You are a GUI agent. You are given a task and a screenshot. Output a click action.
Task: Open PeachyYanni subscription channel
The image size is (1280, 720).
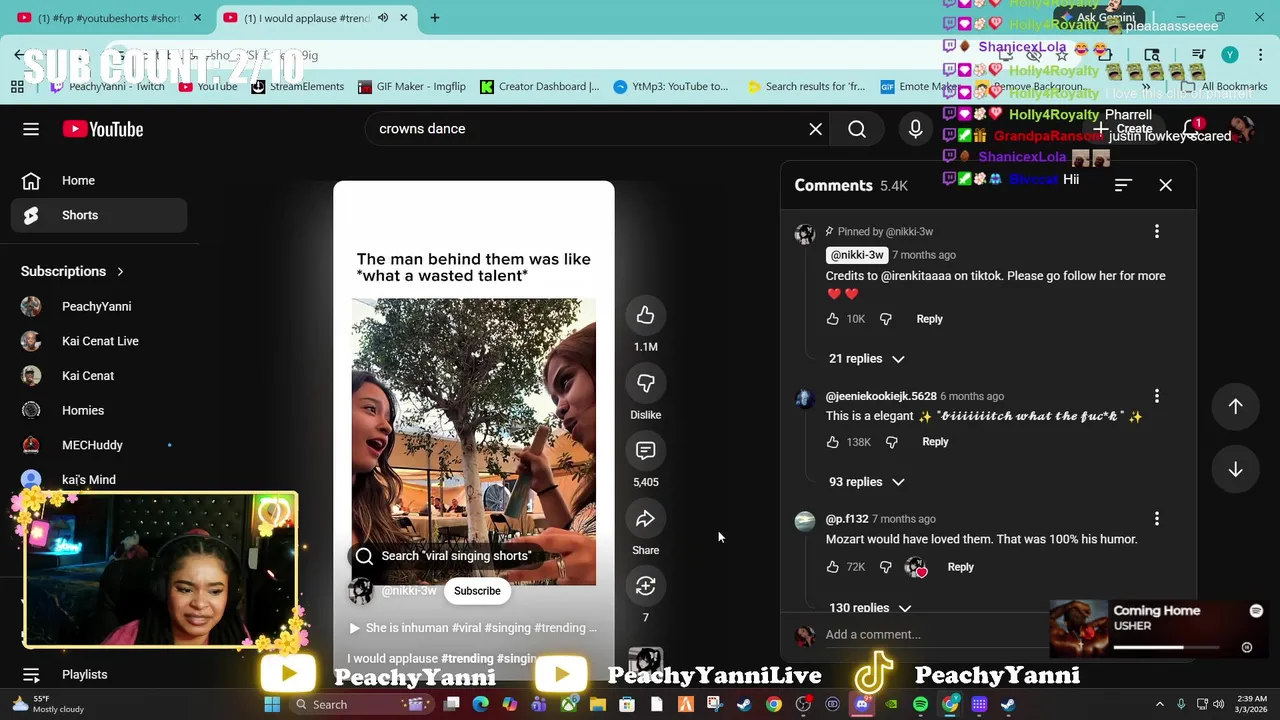tap(99, 307)
